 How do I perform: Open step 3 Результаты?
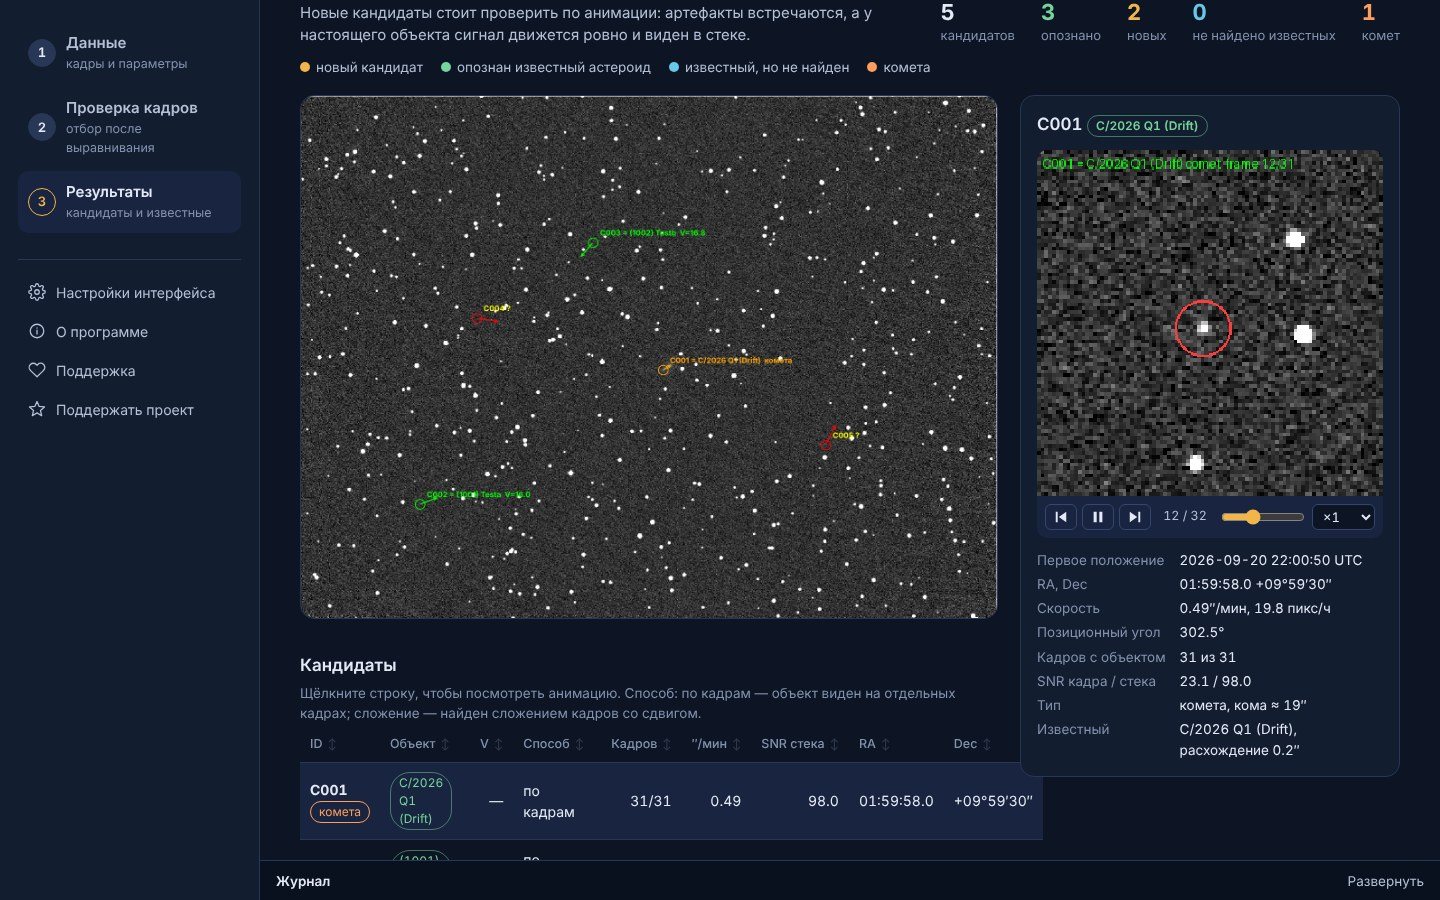pos(129,201)
